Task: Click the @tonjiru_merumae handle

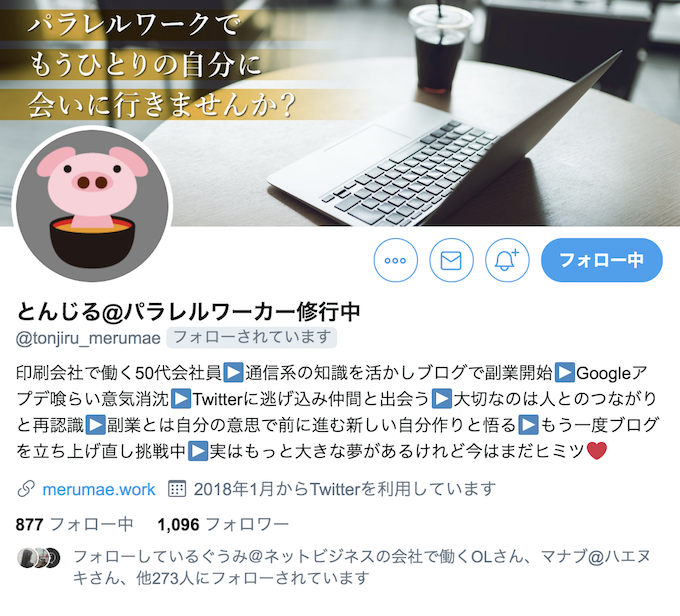Action: point(88,338)
